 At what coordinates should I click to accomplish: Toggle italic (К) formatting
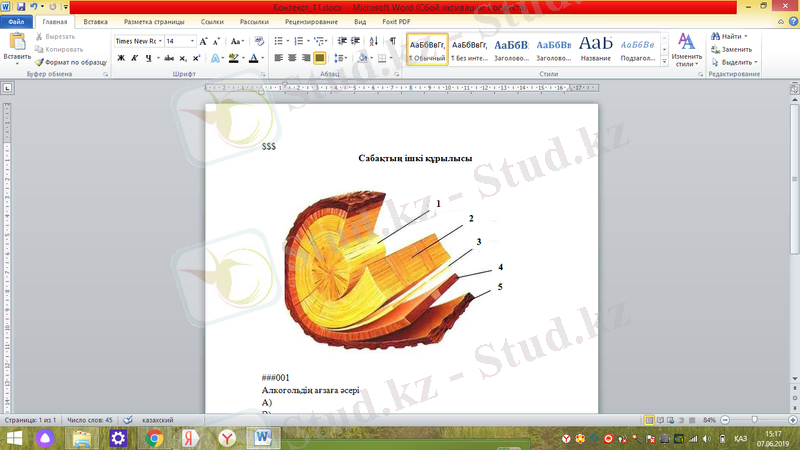point(135,58)
